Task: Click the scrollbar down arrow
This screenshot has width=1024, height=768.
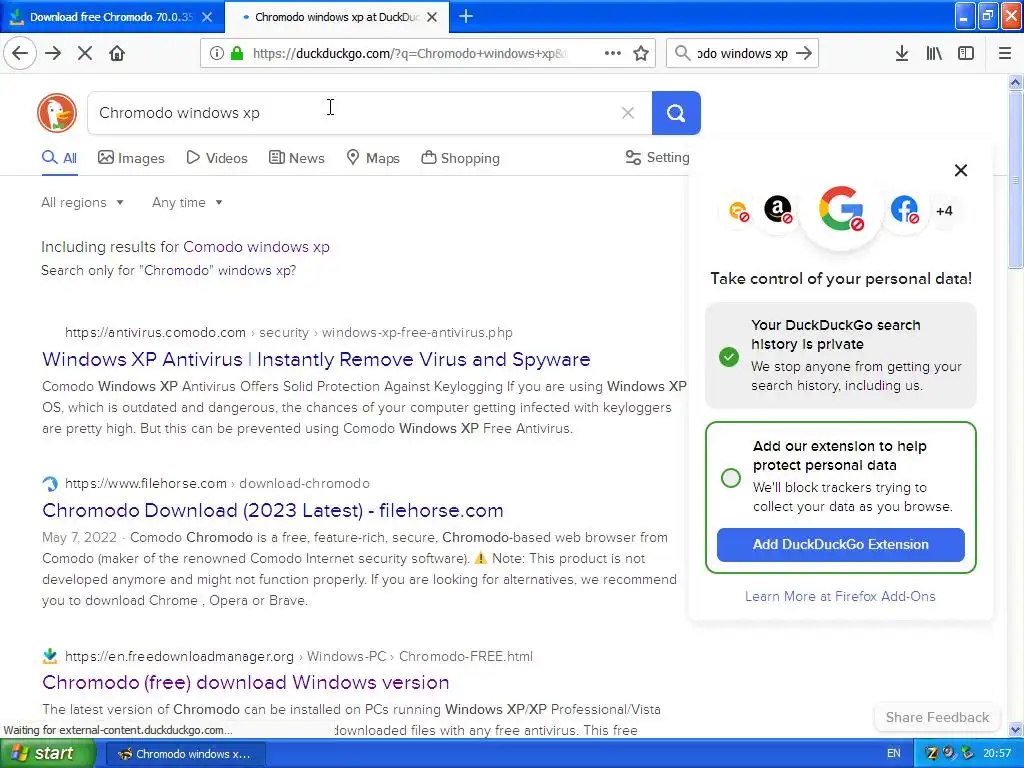Action: tap(1015, 729)
